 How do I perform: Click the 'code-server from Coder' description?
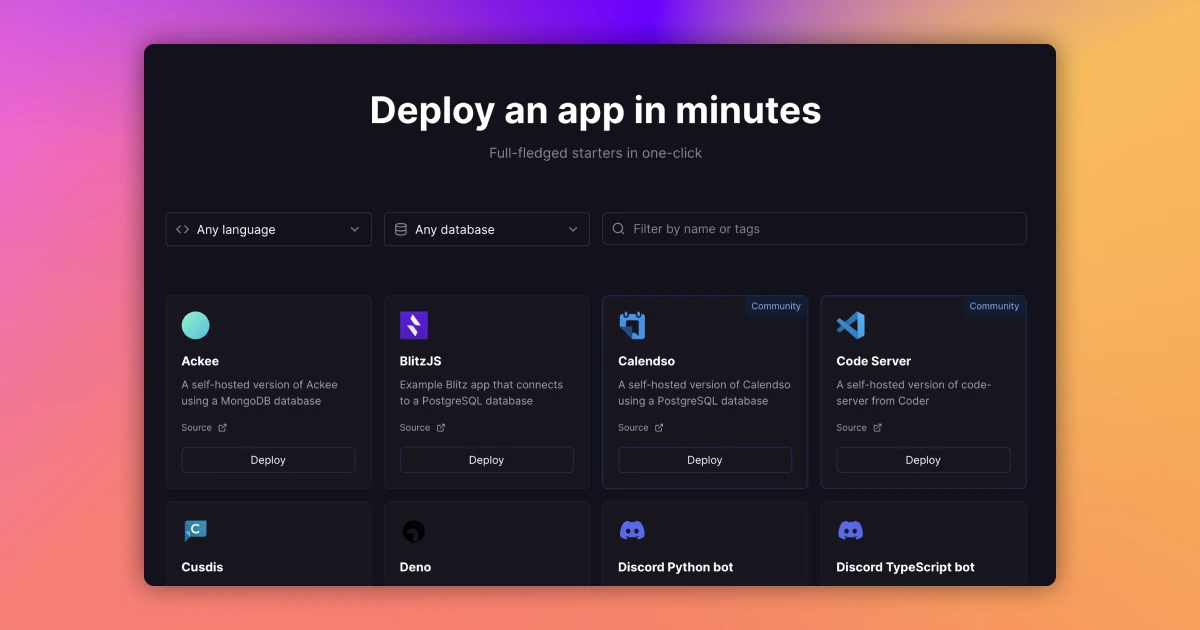click(914, 393)
